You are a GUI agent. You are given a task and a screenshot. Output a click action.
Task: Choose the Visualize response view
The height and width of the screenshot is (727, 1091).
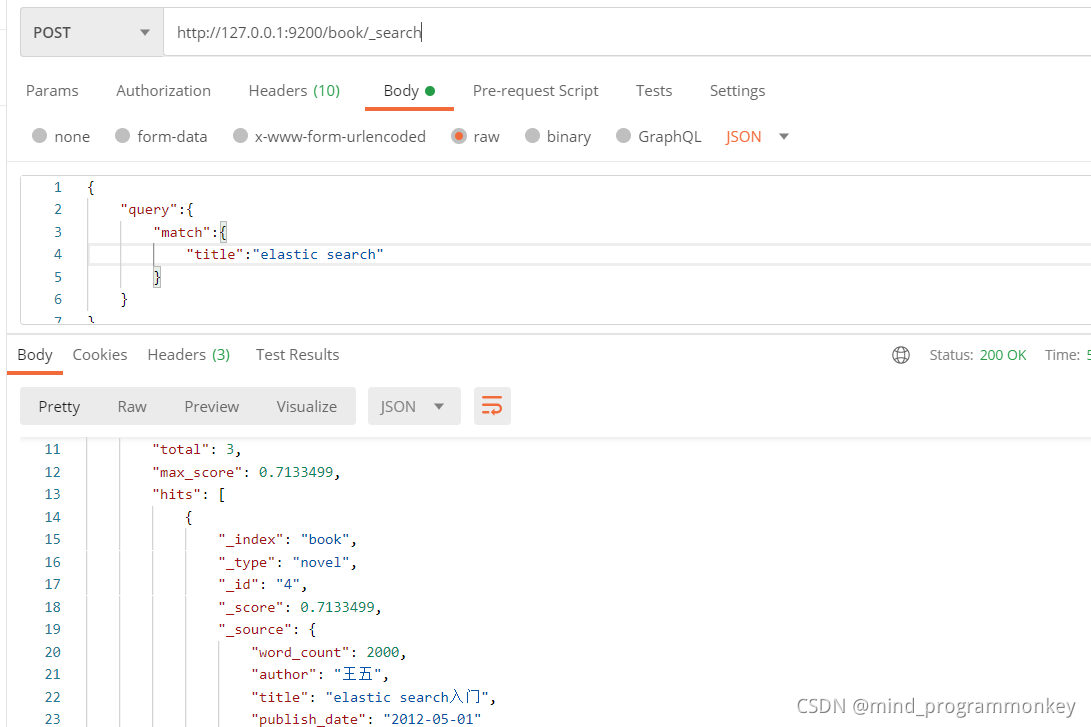pyautogui.click(x=307, y=406)
